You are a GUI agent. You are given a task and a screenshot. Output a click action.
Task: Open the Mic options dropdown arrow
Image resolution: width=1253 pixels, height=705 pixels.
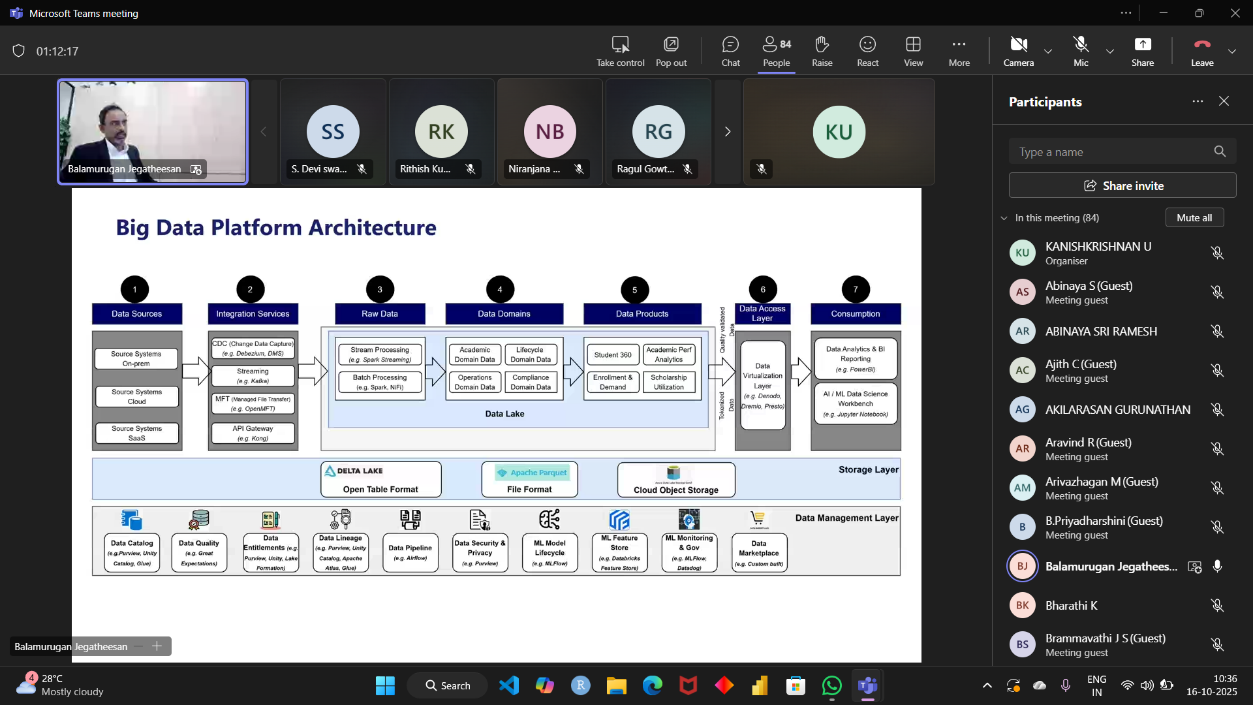(x=1109, y=51)
